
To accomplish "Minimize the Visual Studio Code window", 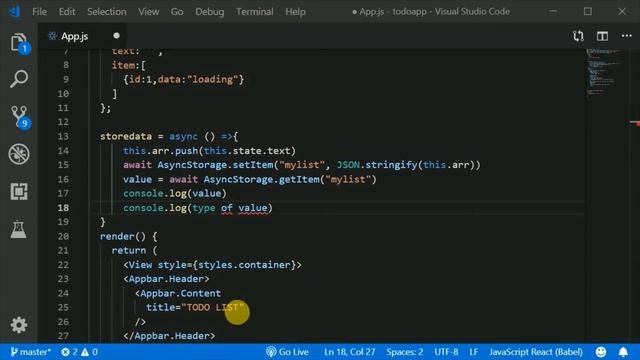I will tap(553, 11).
